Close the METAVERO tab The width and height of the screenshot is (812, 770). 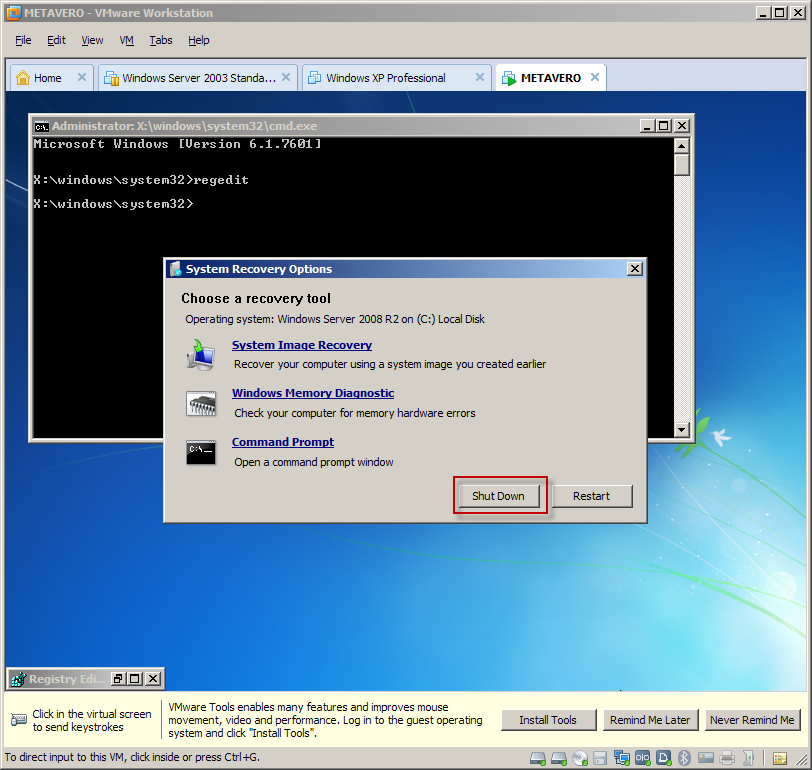click(x=595, y=77)
